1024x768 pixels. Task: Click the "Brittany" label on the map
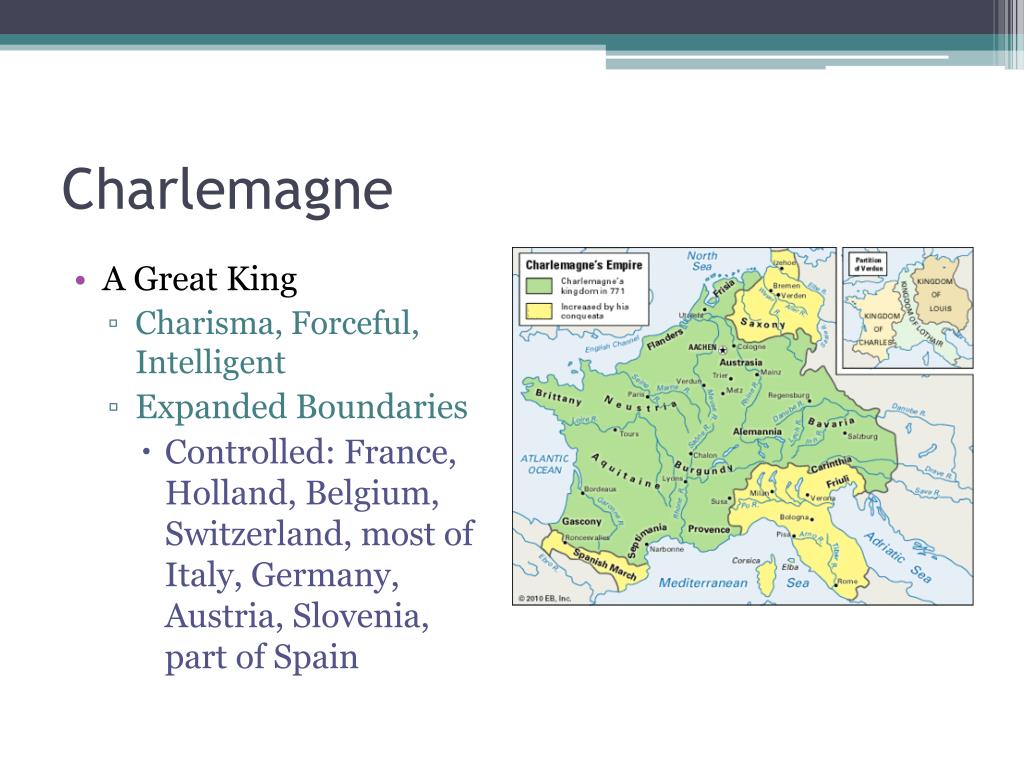[558, 396]
